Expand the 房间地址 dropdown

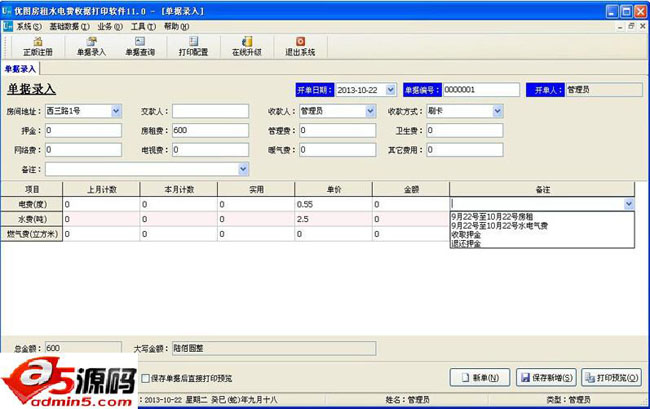tap(116, 111)
